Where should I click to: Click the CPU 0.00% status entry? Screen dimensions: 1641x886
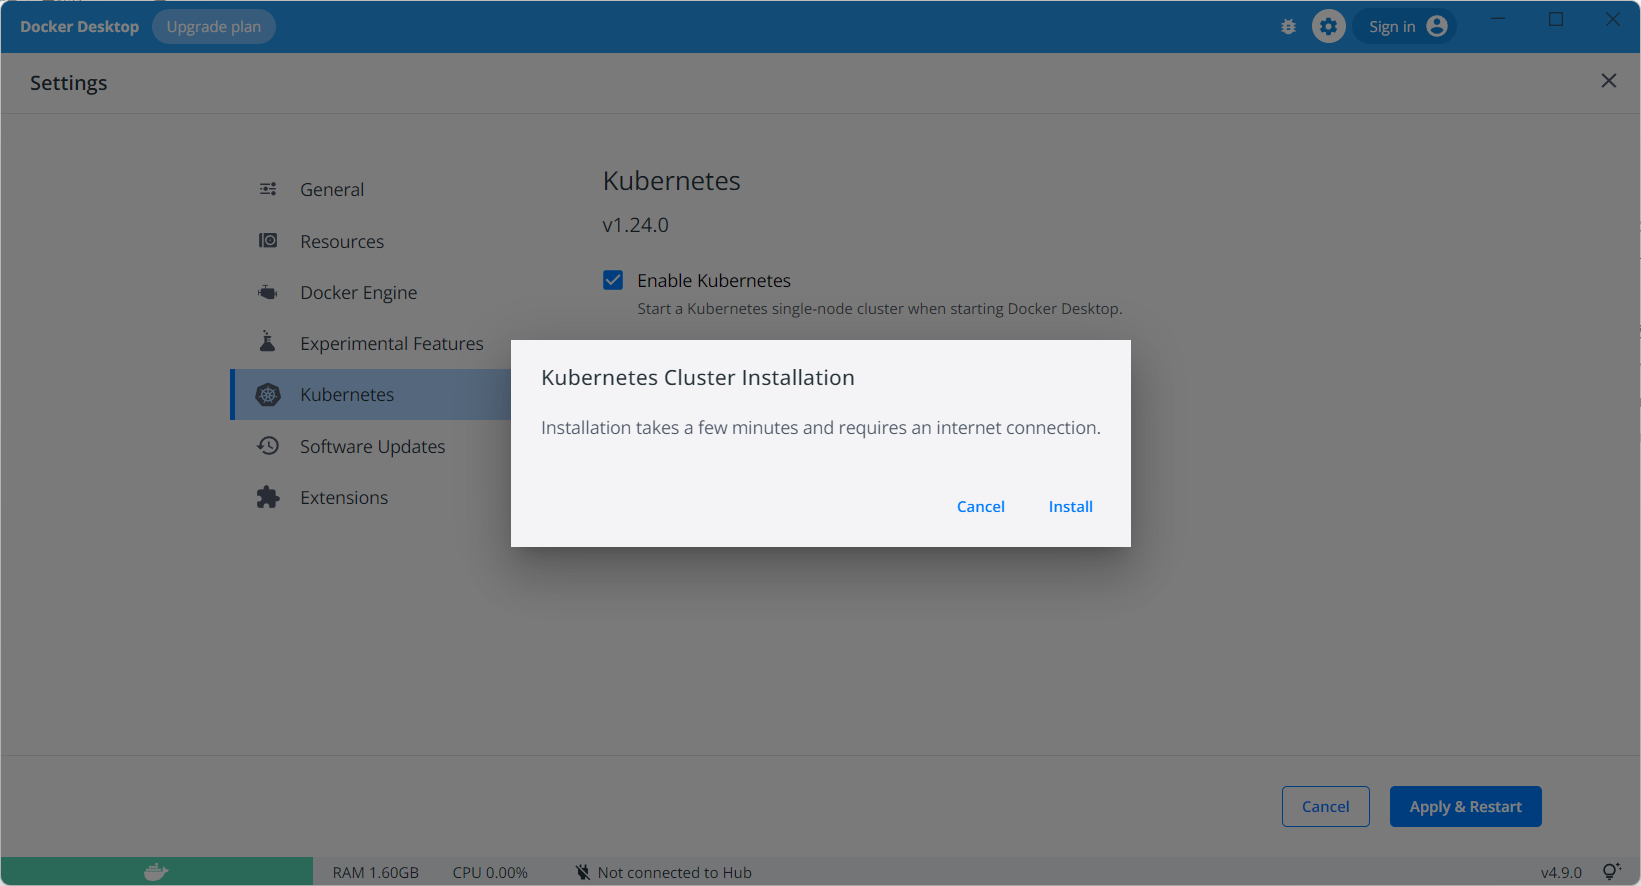[490, 872]
